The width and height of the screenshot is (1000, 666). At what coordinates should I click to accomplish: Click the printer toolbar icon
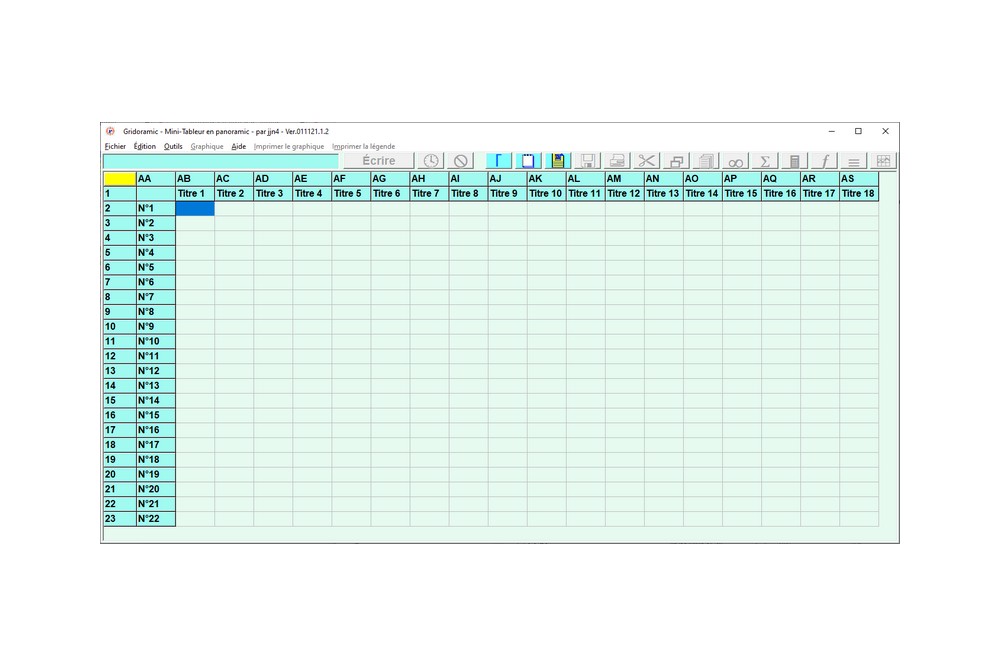[x=617, y=161]
